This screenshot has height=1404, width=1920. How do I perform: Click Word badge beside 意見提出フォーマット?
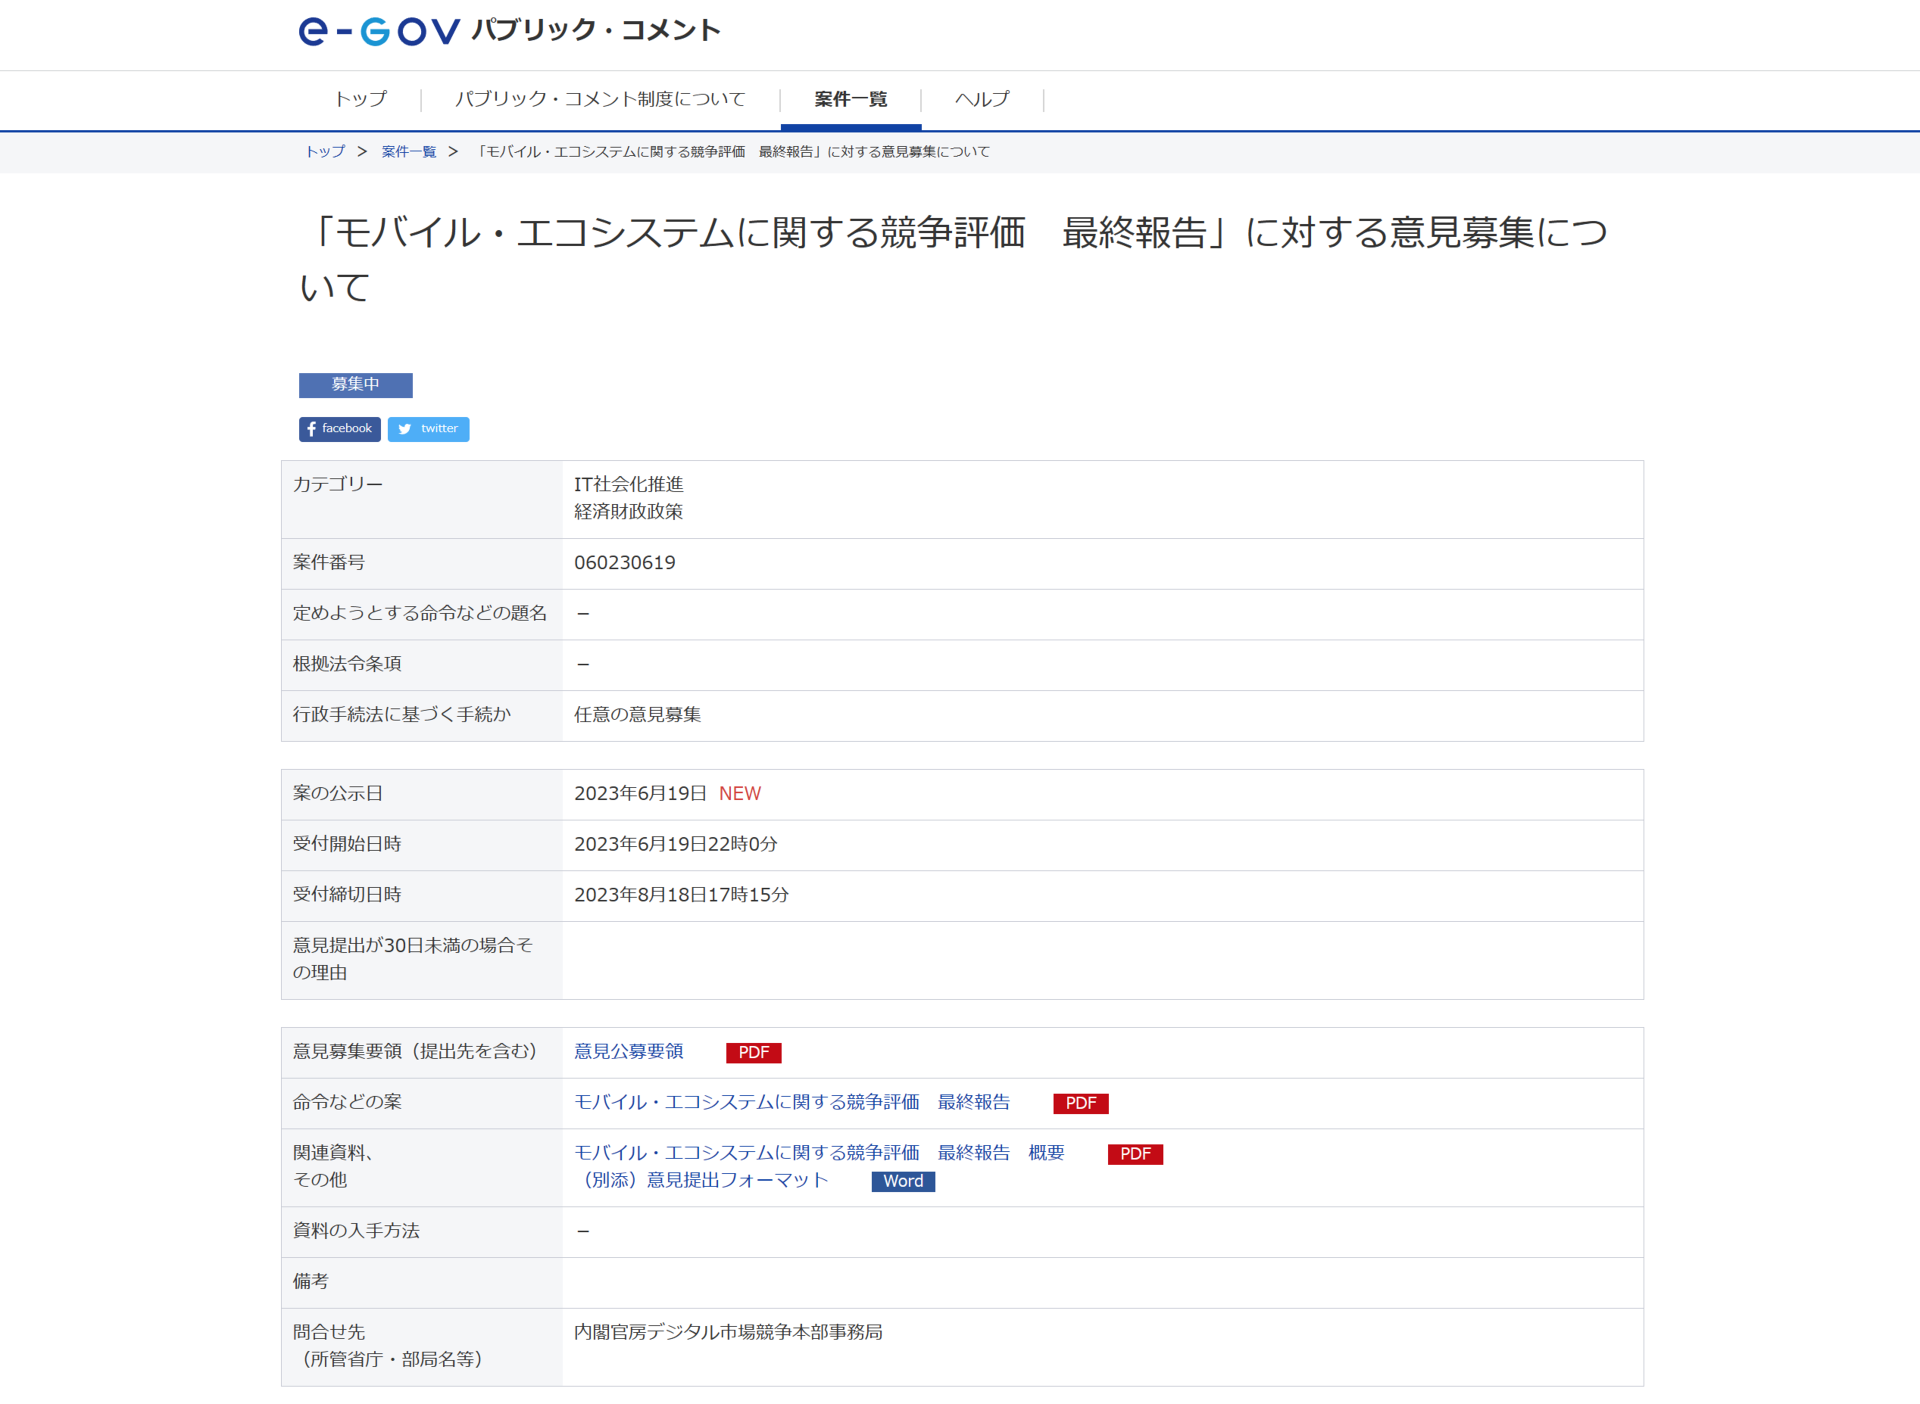click(x=902, y=1181)
